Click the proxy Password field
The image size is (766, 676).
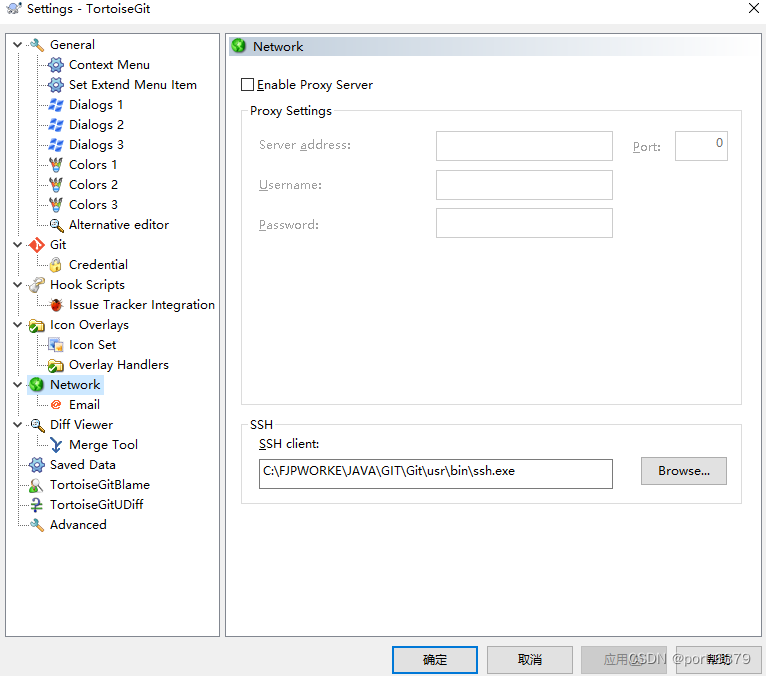click(524, 223)
